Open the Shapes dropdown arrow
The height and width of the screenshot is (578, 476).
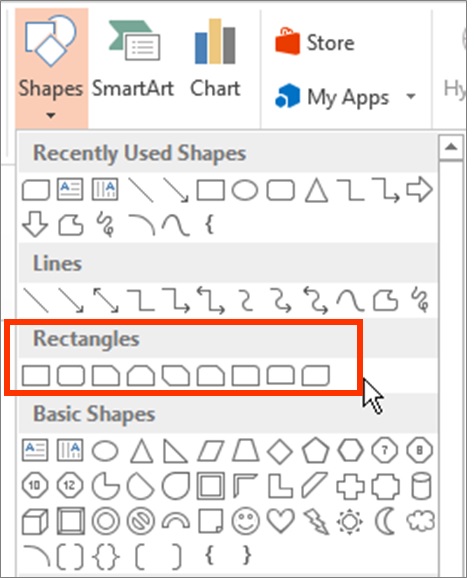pyautogui.click(x=51, y=115)
